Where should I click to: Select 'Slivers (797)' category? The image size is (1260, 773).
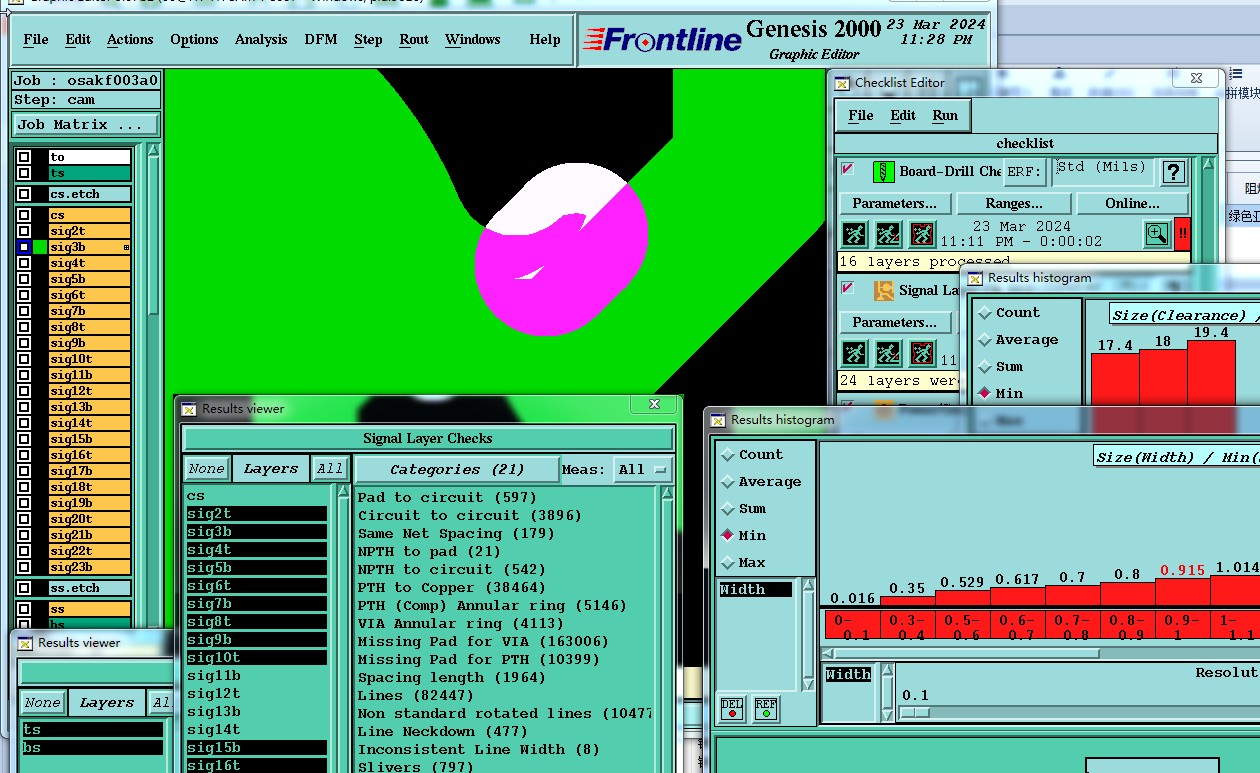[x=415, y=767]
